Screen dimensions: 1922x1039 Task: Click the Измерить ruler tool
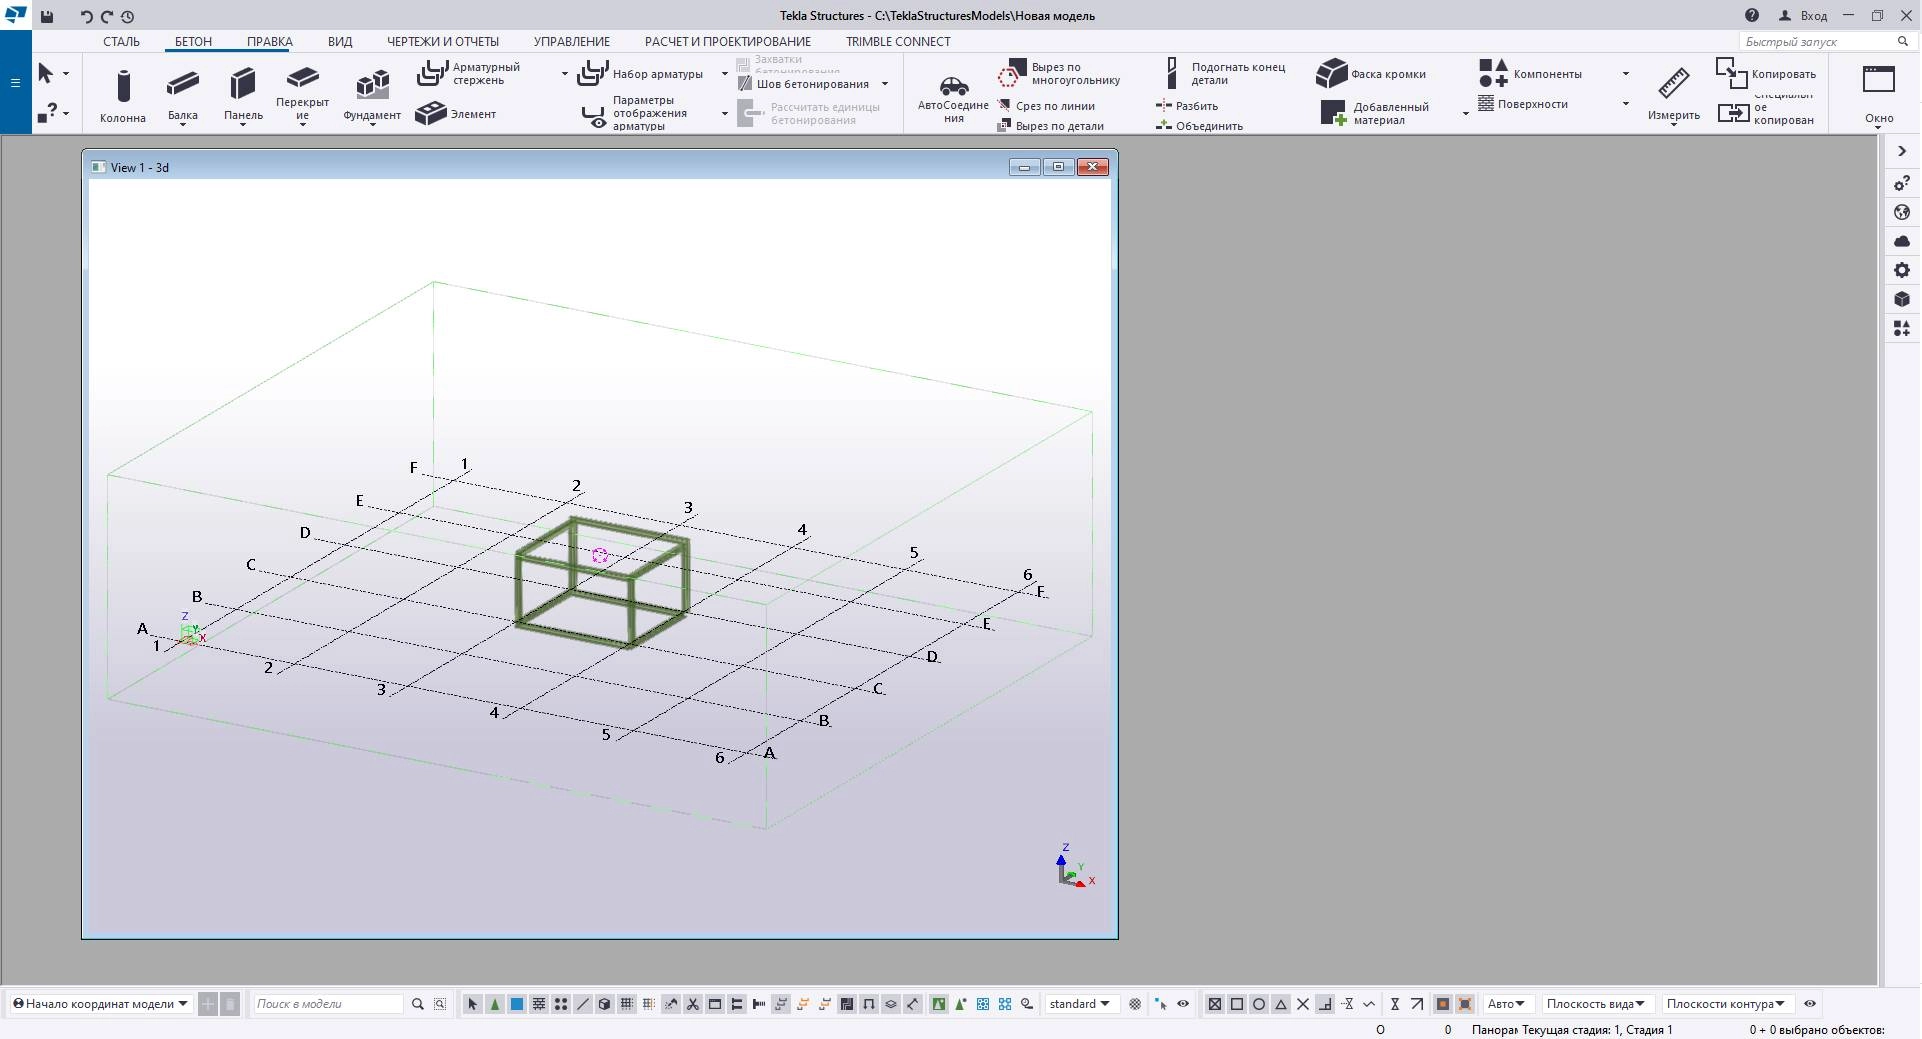tap(1674, 95)
